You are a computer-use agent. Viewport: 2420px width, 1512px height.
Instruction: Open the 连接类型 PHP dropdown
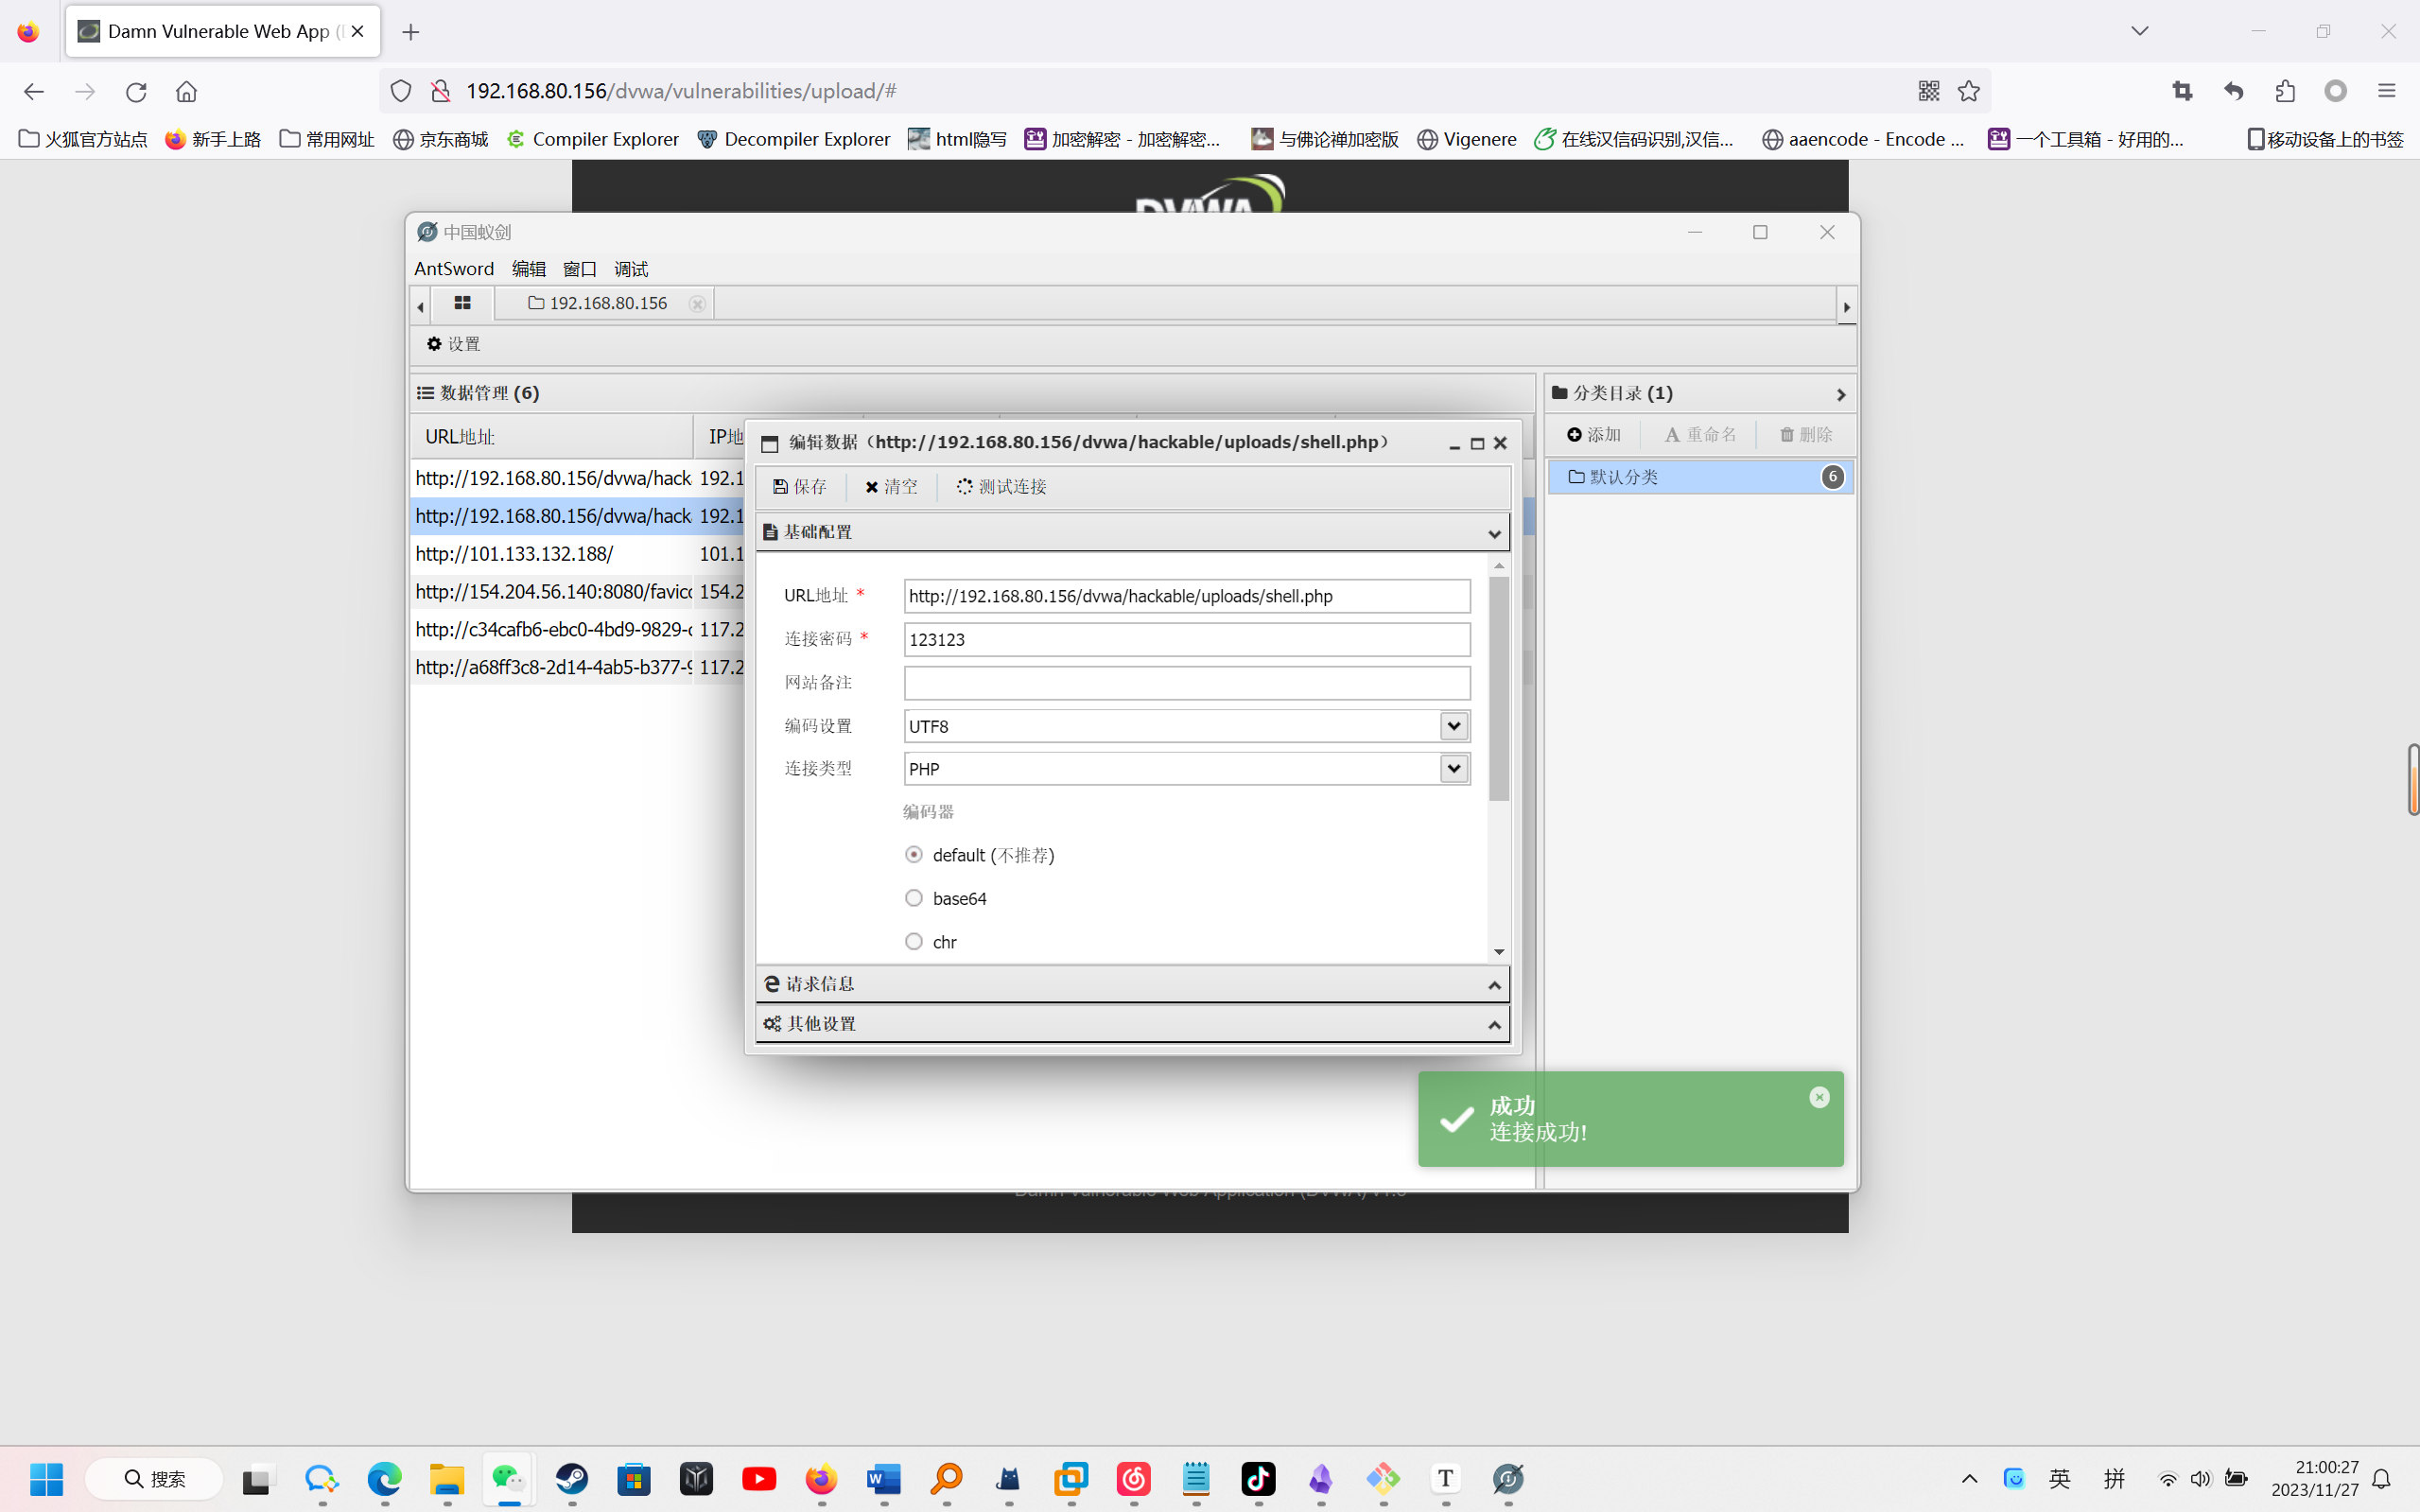pos(1453,769)
